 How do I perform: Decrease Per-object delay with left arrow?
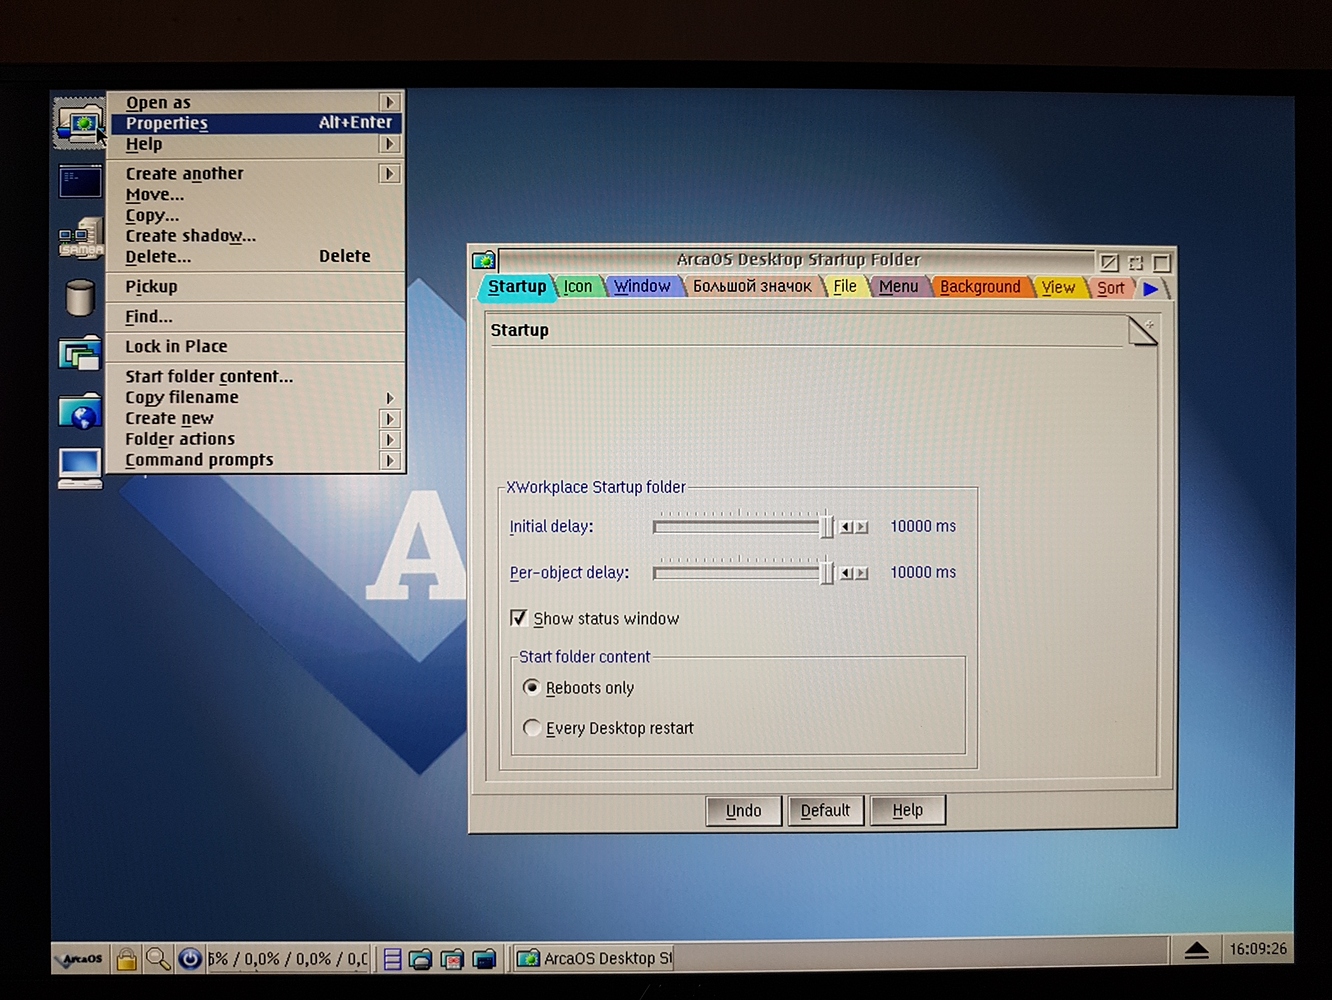pos(846,573)
